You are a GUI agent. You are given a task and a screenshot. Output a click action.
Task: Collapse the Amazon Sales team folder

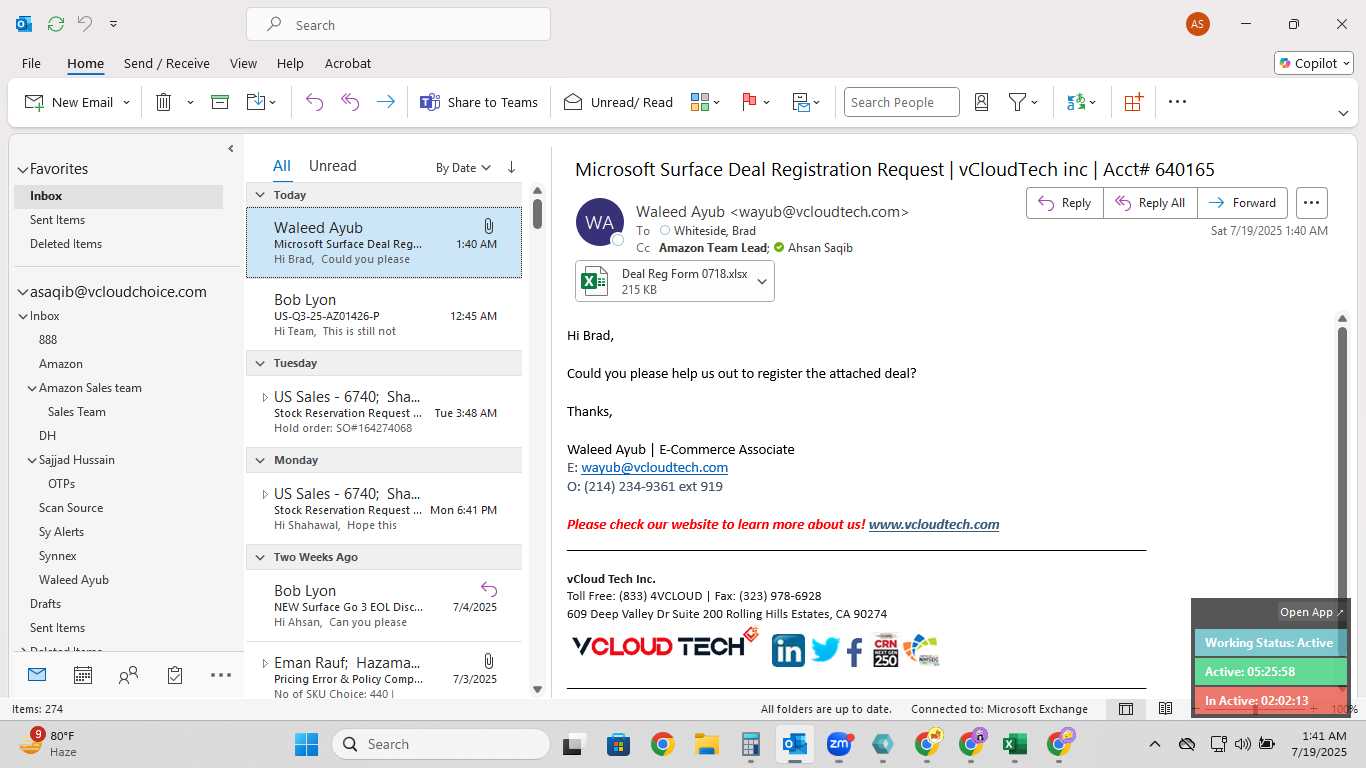point(32,388)
